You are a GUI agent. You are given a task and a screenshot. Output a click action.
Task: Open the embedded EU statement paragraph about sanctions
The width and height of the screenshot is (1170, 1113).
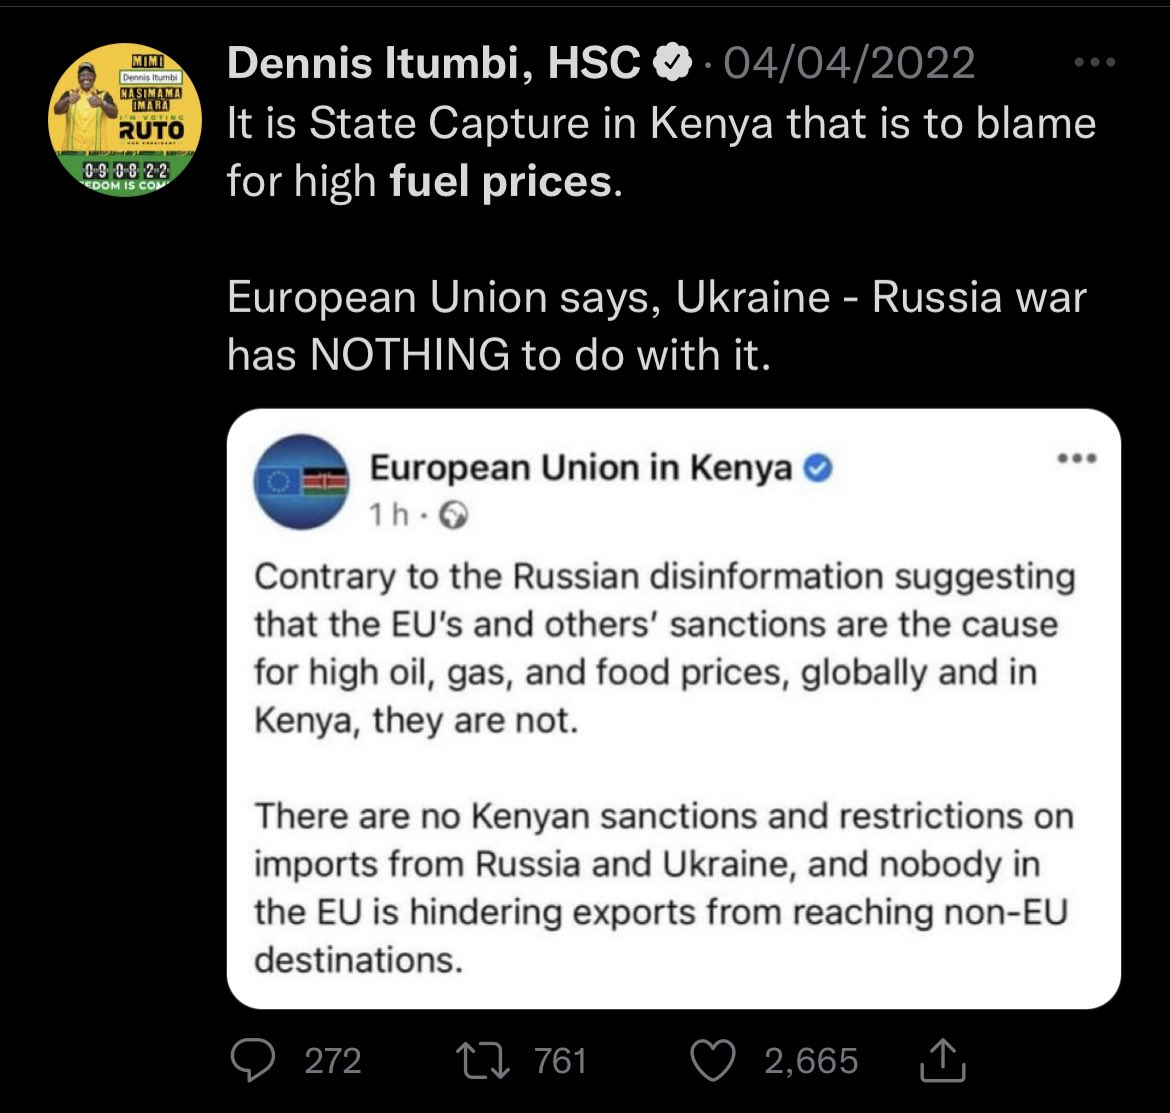(663, 648)
